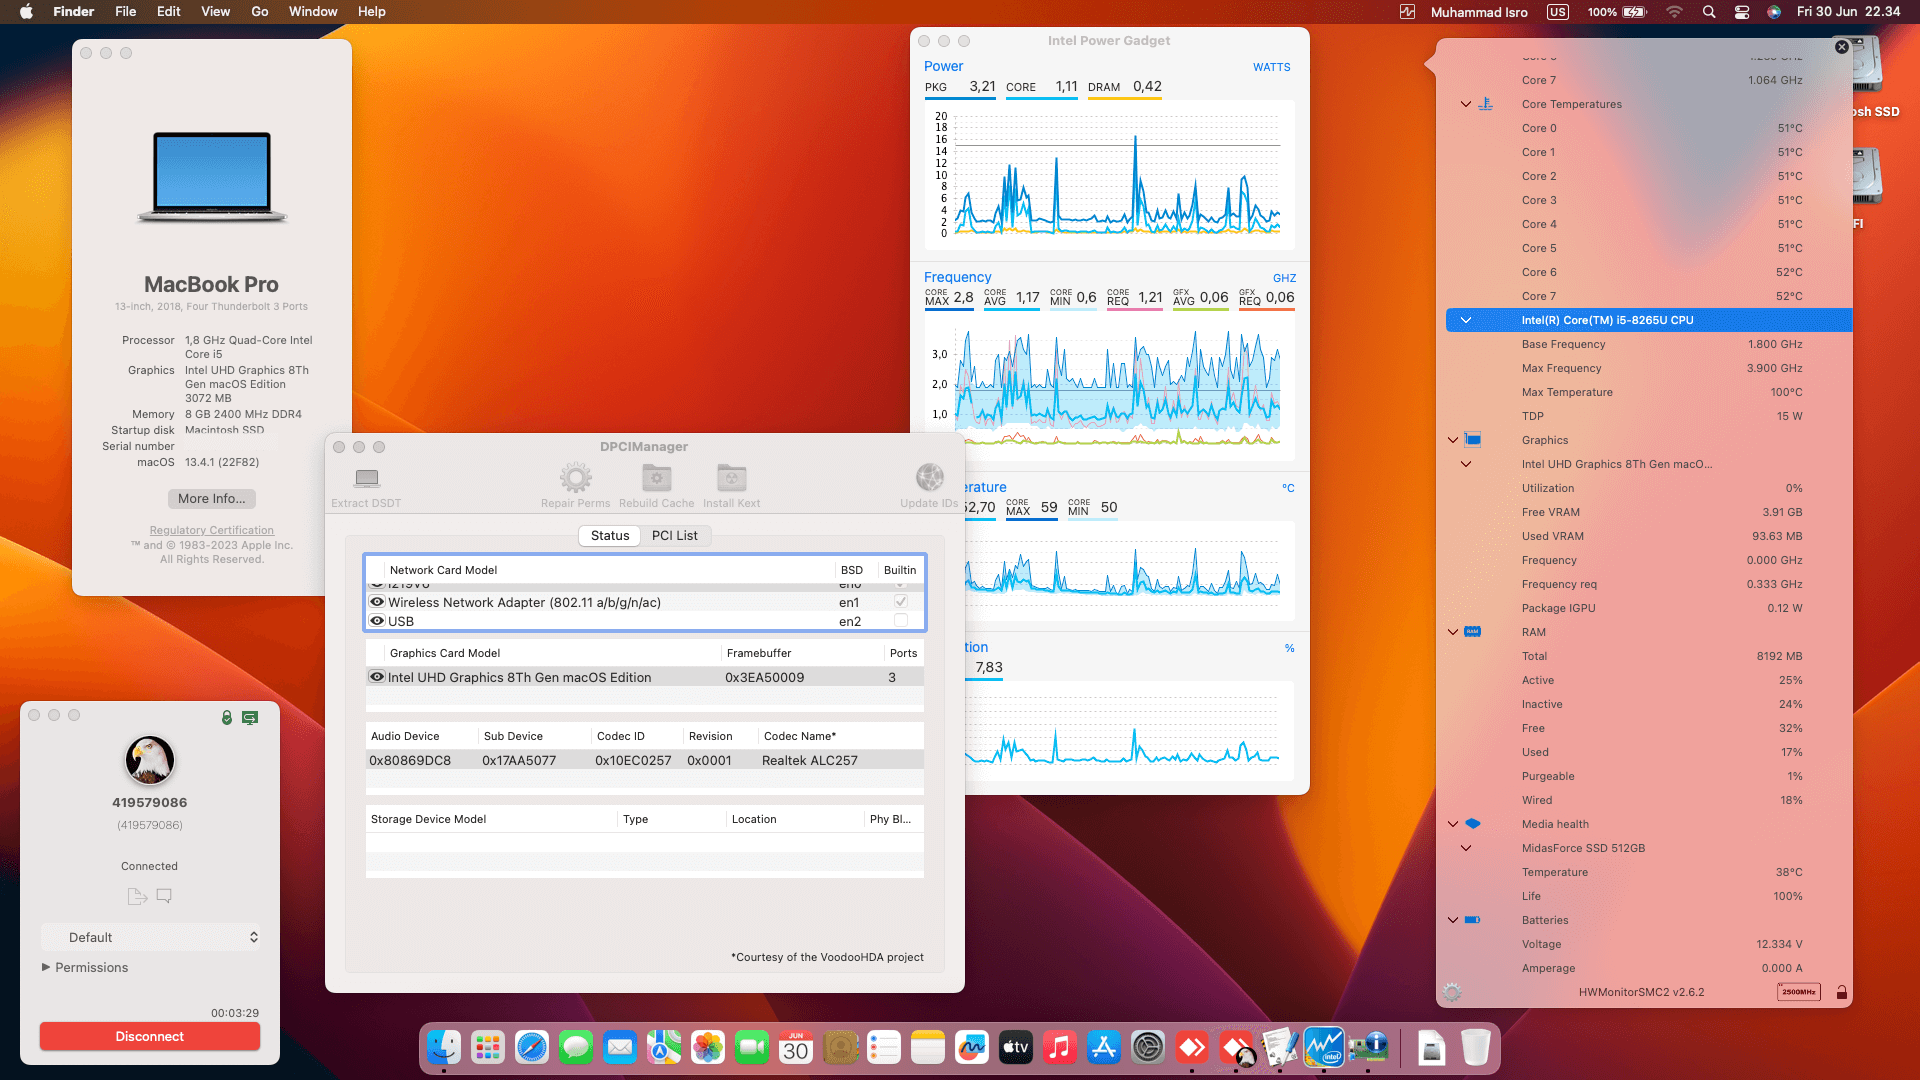Switch to PCI List tab in DPCIManager
The width and height of the screenshot is (1920, 1080).
pos(675,536)
